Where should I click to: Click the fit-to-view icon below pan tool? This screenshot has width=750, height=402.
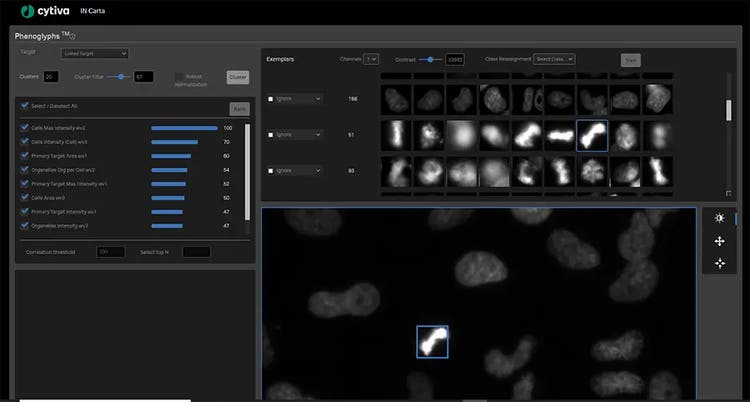pos(719,263)
